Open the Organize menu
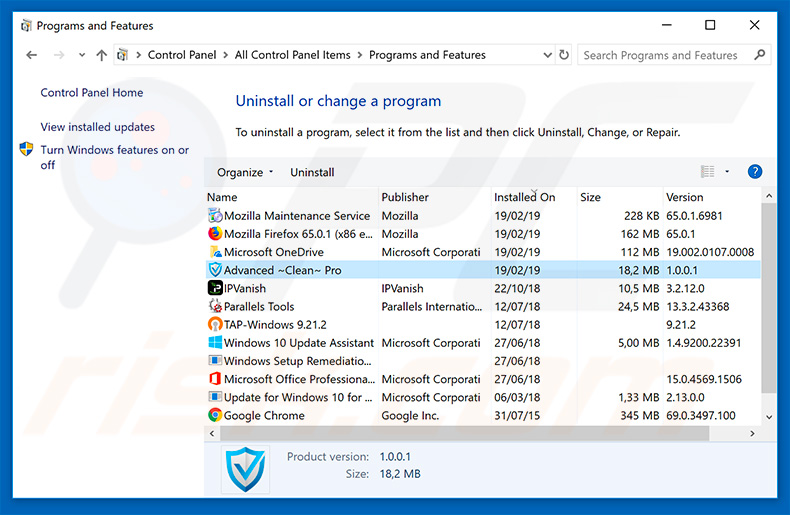The height and width of the screenshot is (515, 790). (245, 172)
